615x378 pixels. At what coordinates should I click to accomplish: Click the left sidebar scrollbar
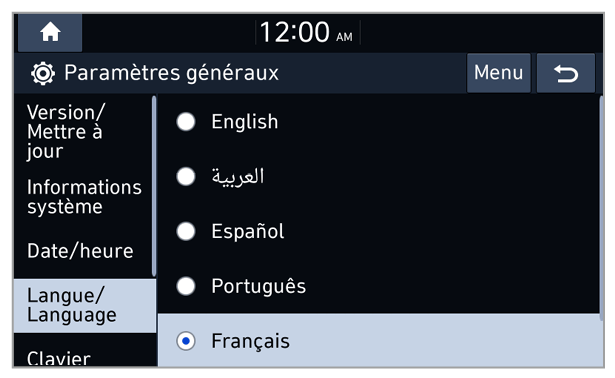coord(154,186)
